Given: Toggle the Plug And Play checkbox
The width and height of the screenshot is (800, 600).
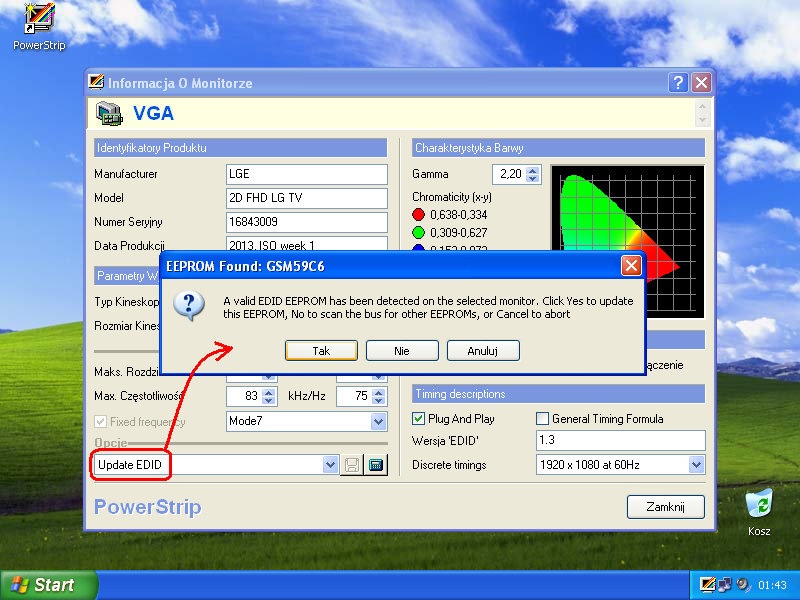Looking at the screenshot, I should pyautogui.click(x=418, y=419).
